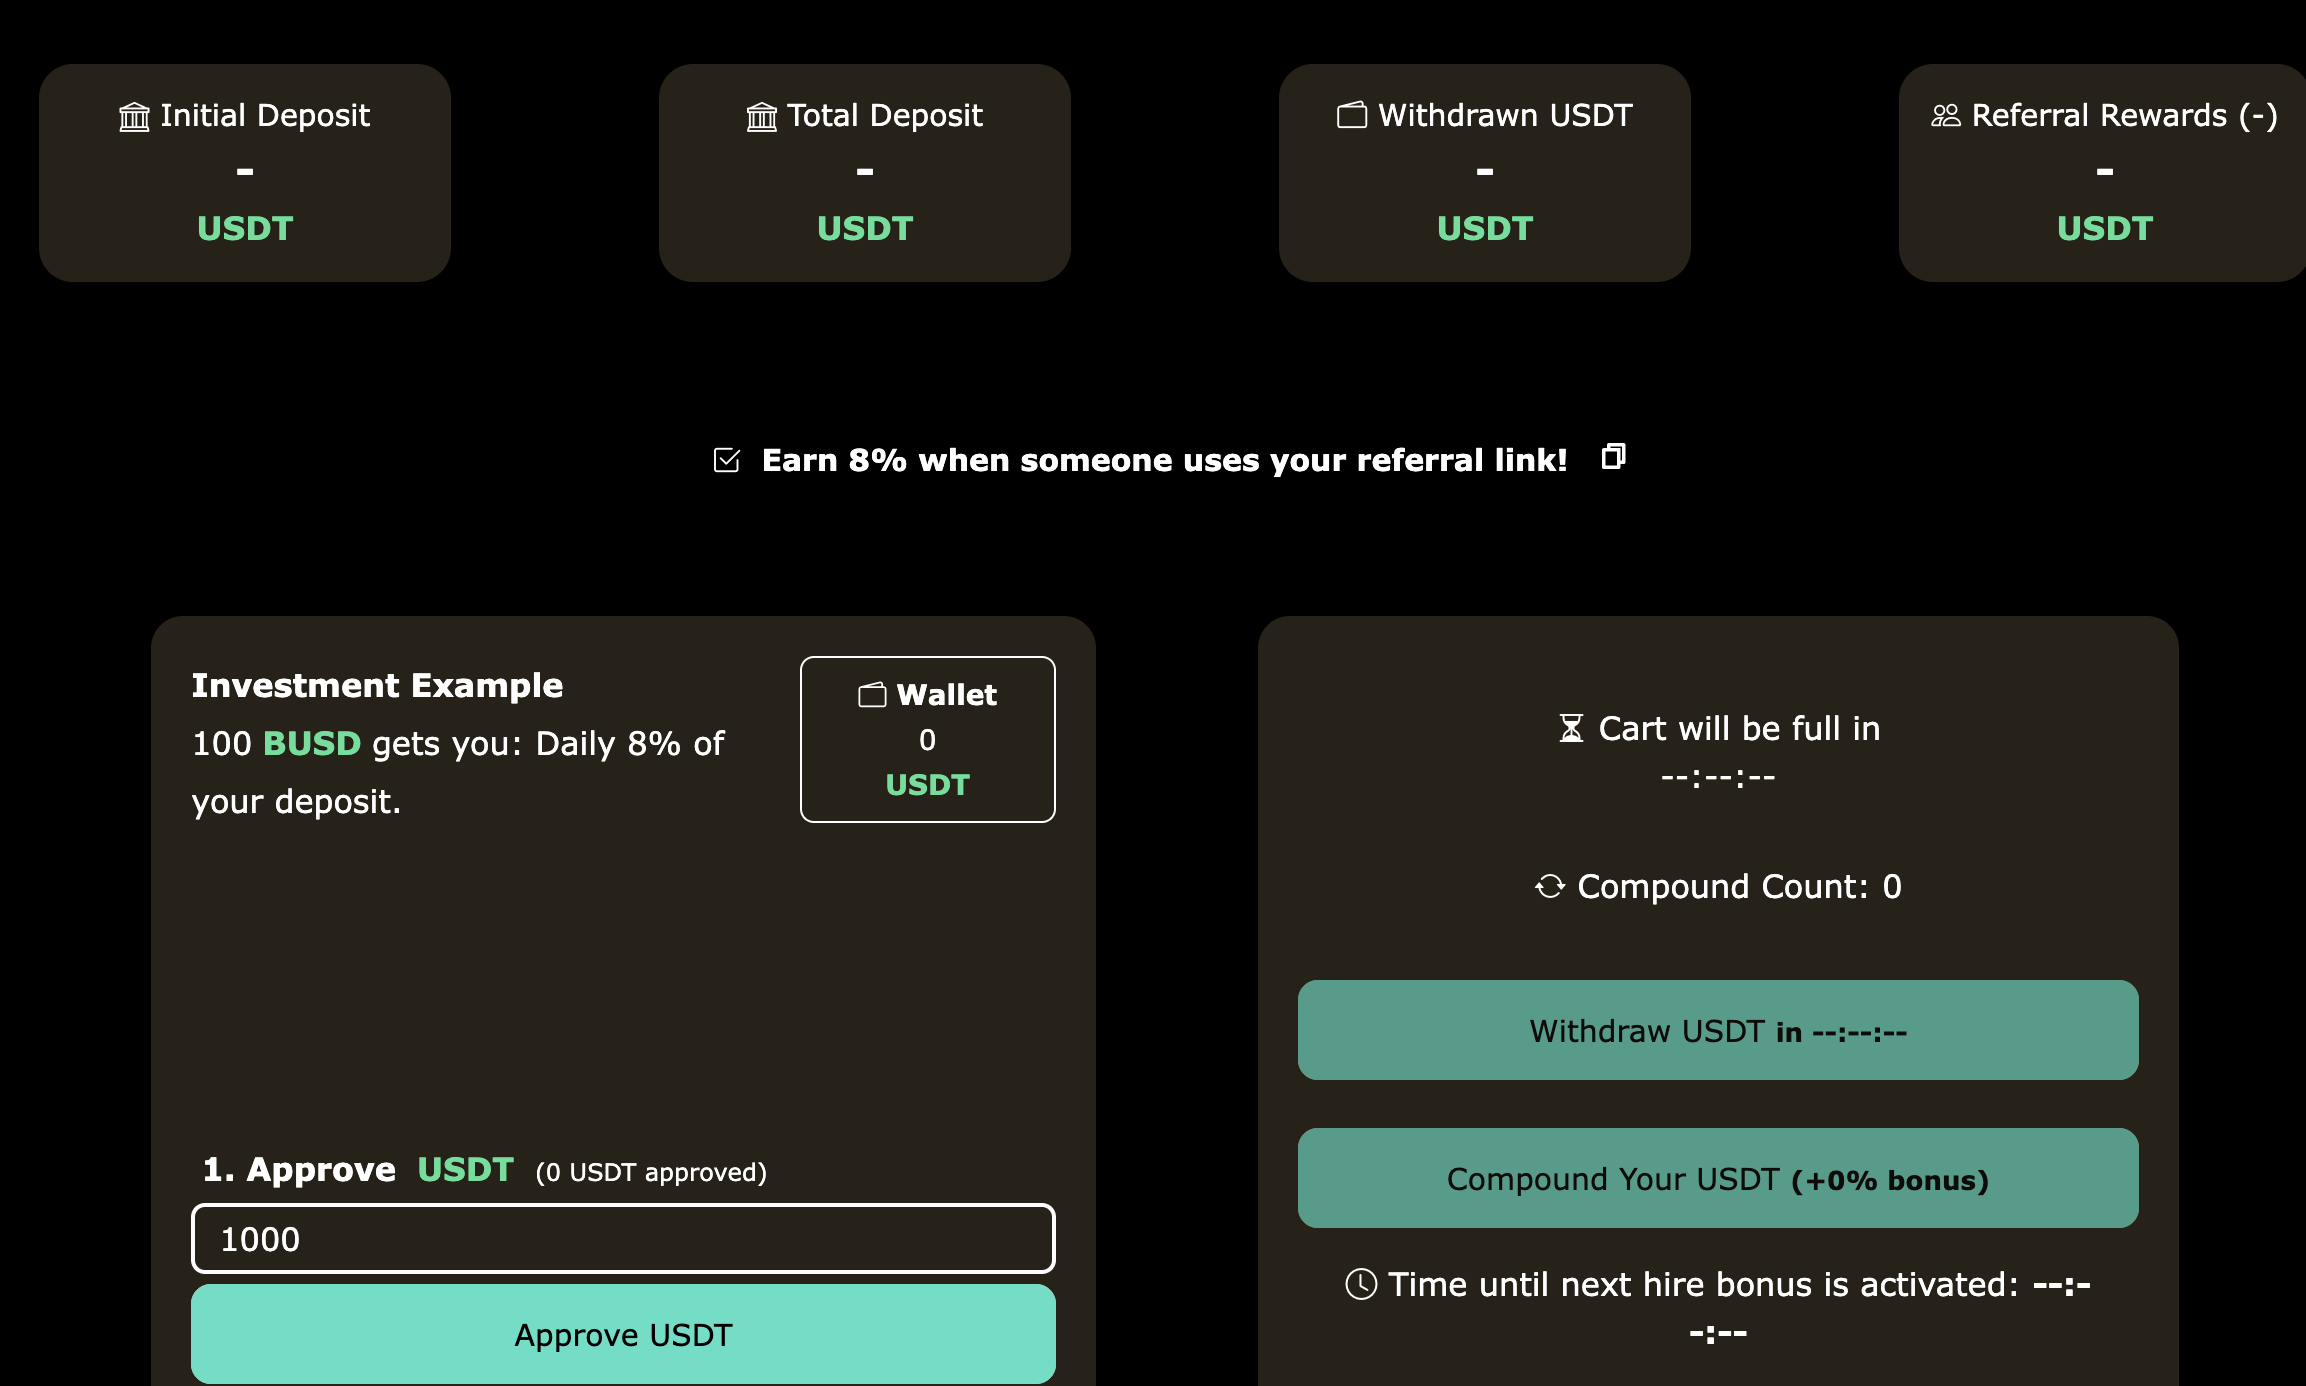Click the bank icon next to Total Deposit
Image resolution: width=2306 pixels, height=1386 pixels.
[761, 117]
